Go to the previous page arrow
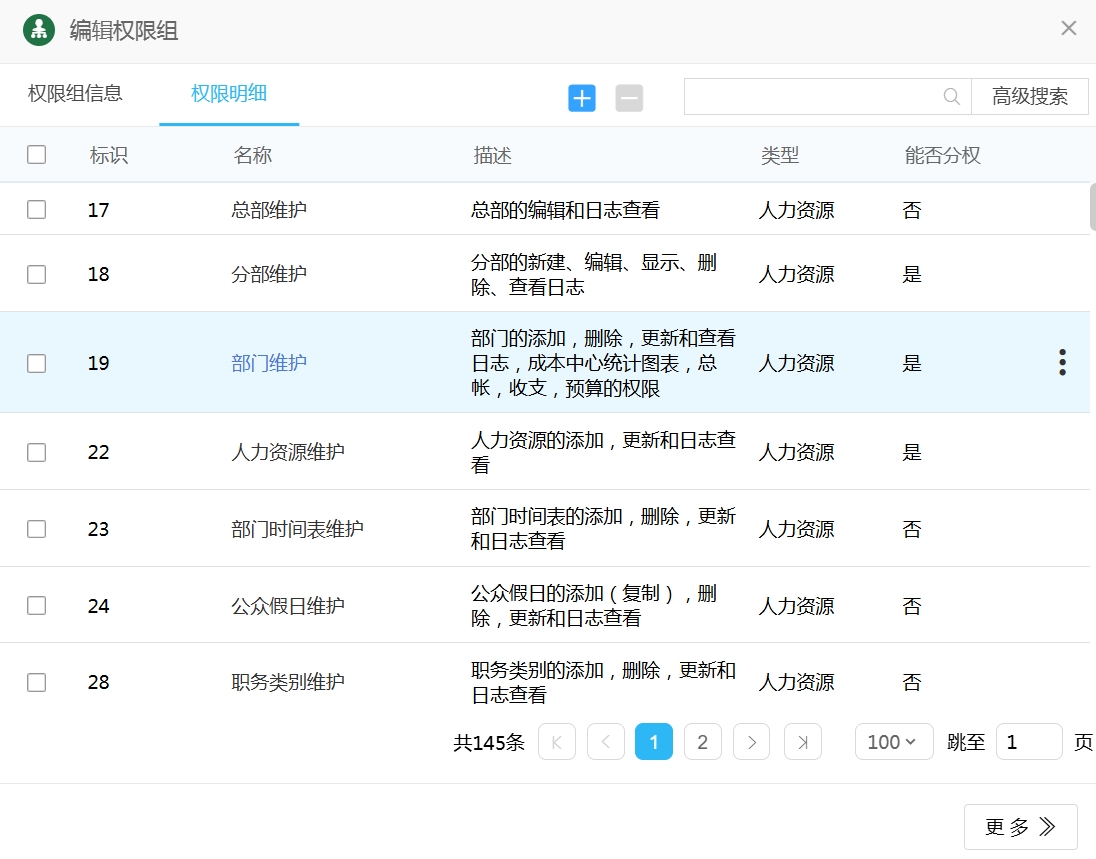Image resolution: width=1096 pixels, height=859 pixels. 606,742
